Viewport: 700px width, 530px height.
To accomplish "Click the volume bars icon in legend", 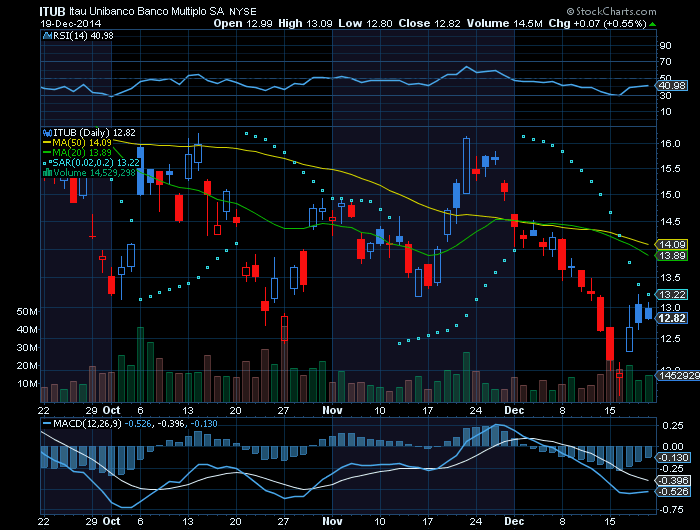I will click(x=47, y=172).
